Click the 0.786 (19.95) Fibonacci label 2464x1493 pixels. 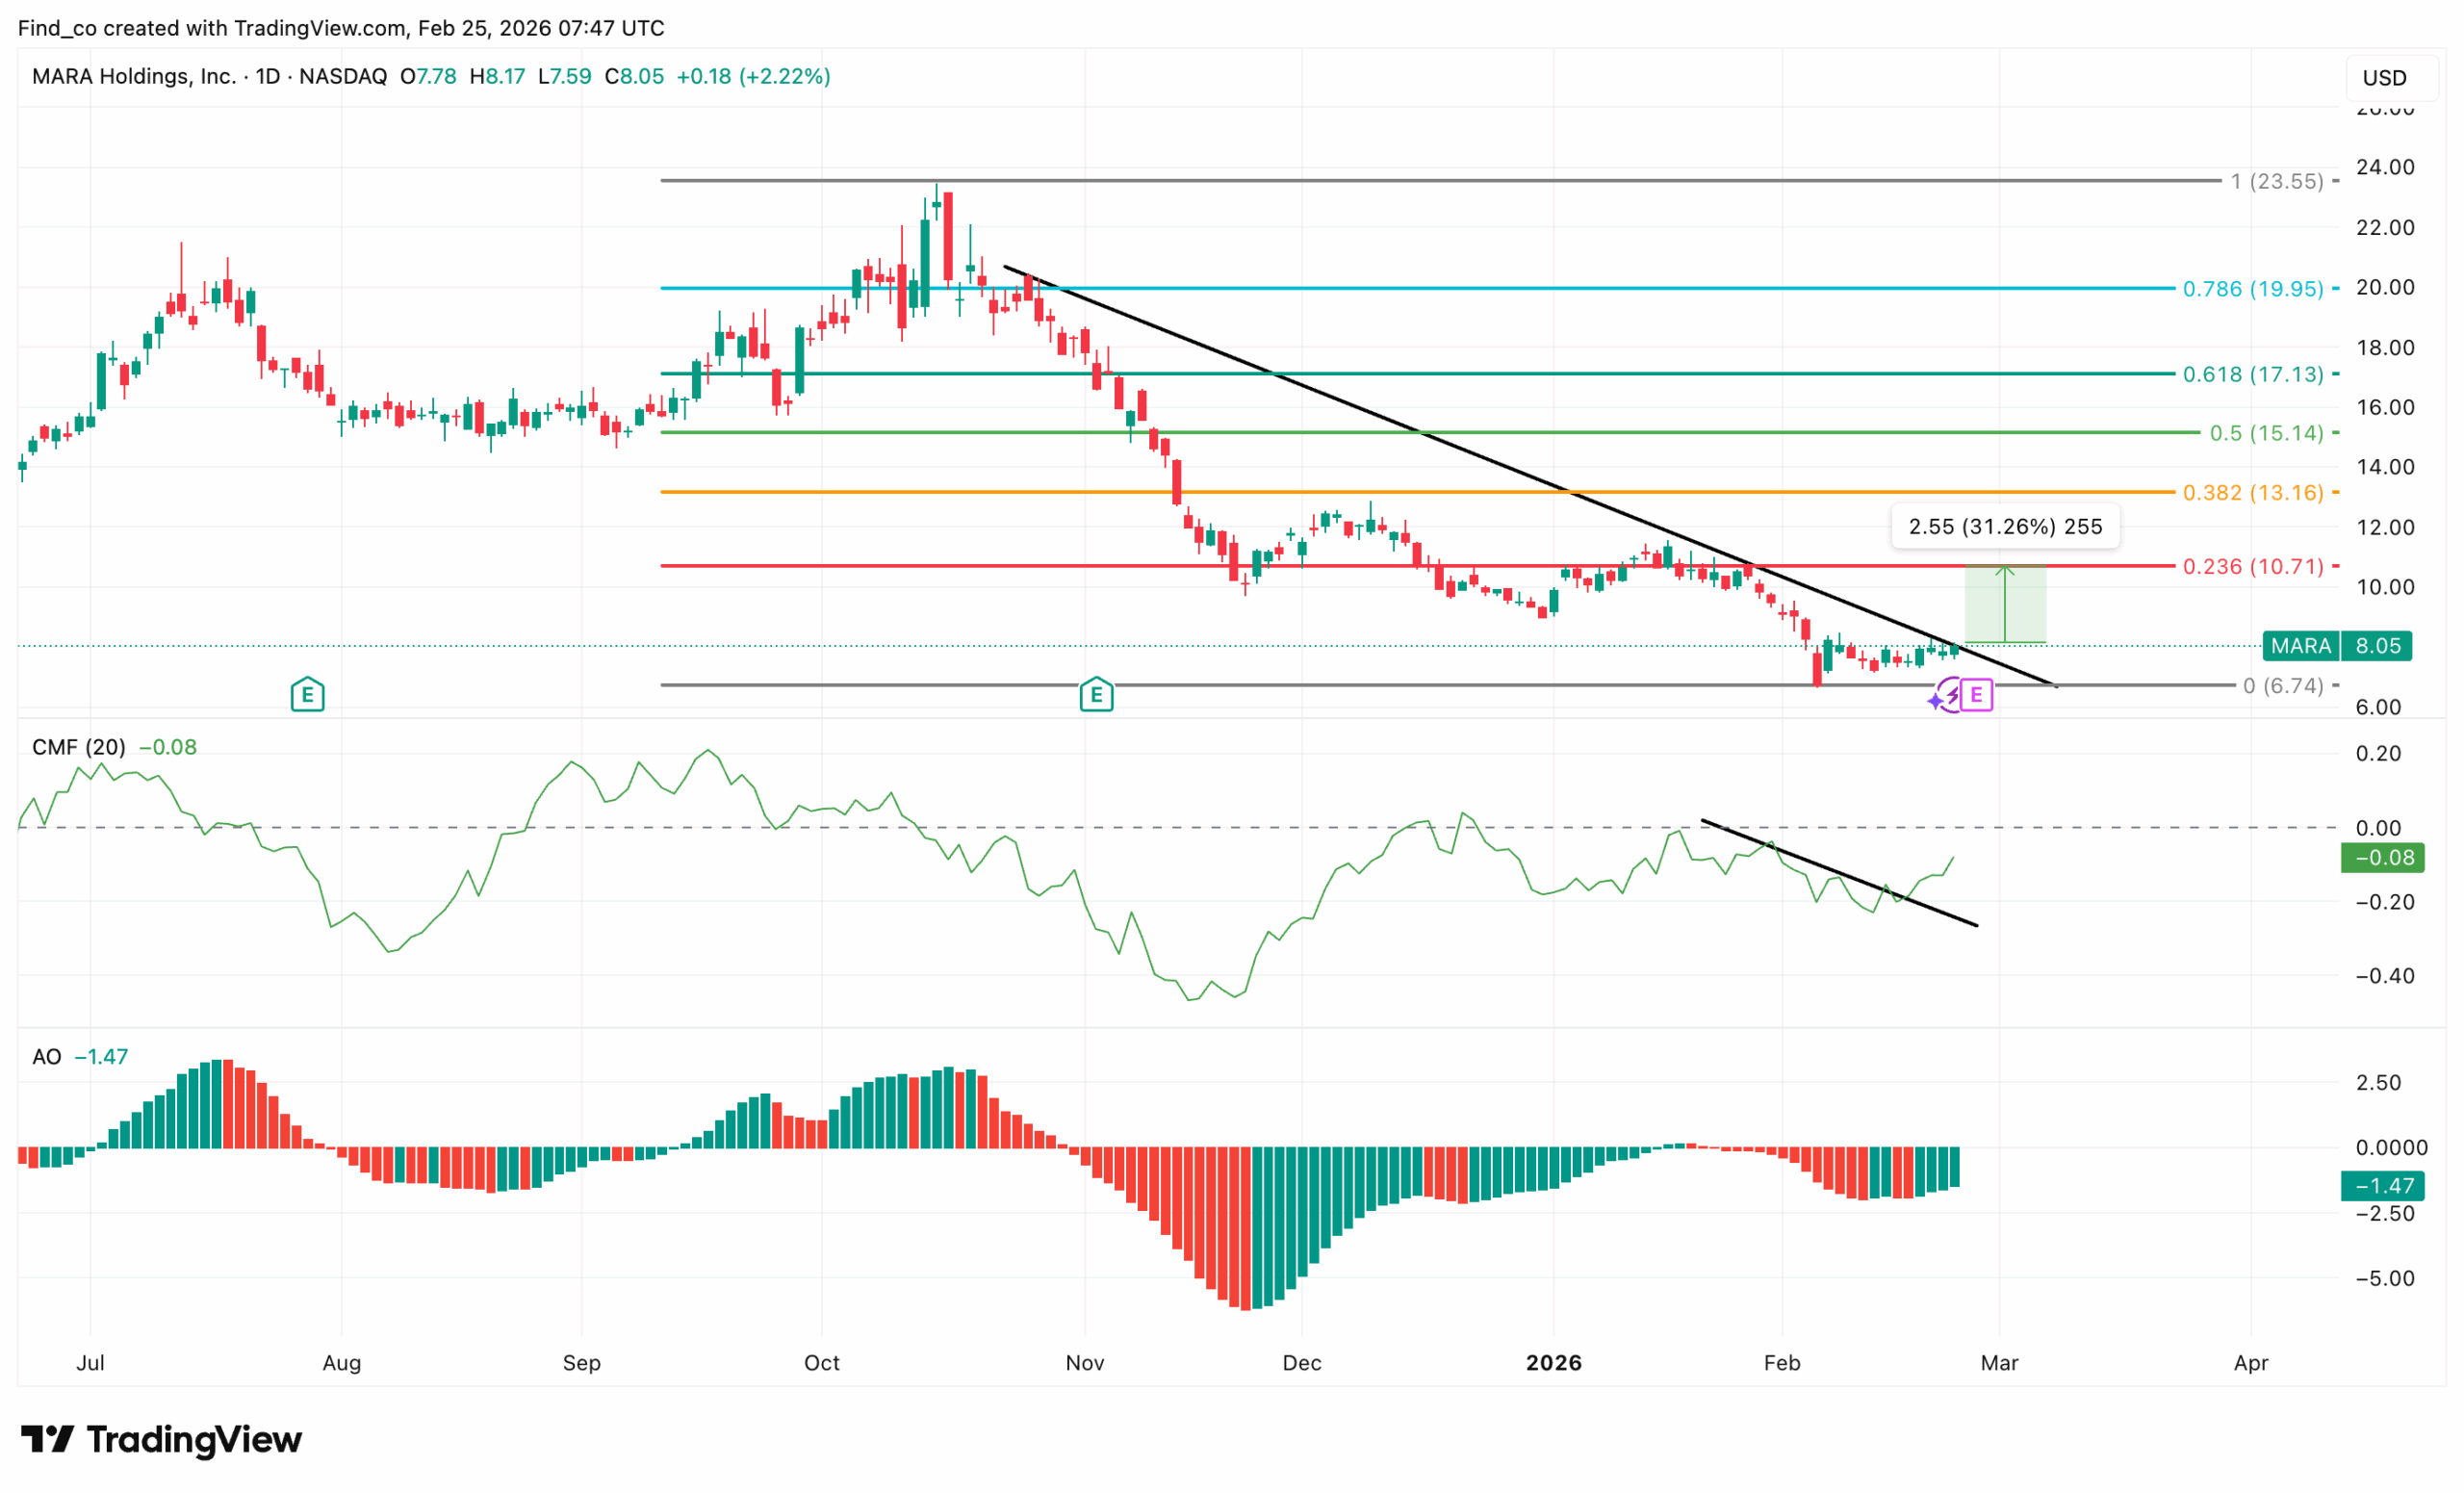2253,289
